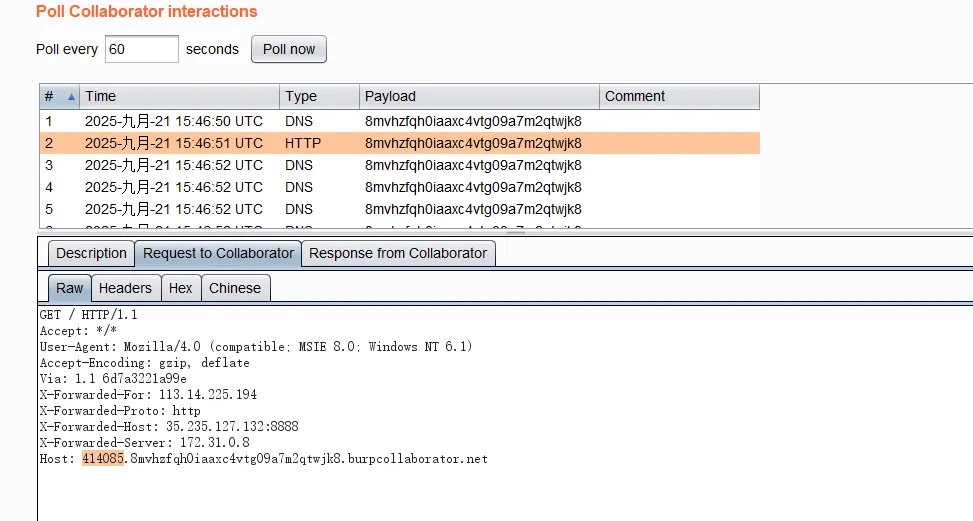
Task: Switch to the Hex view tab
Action: click(180, 288)
